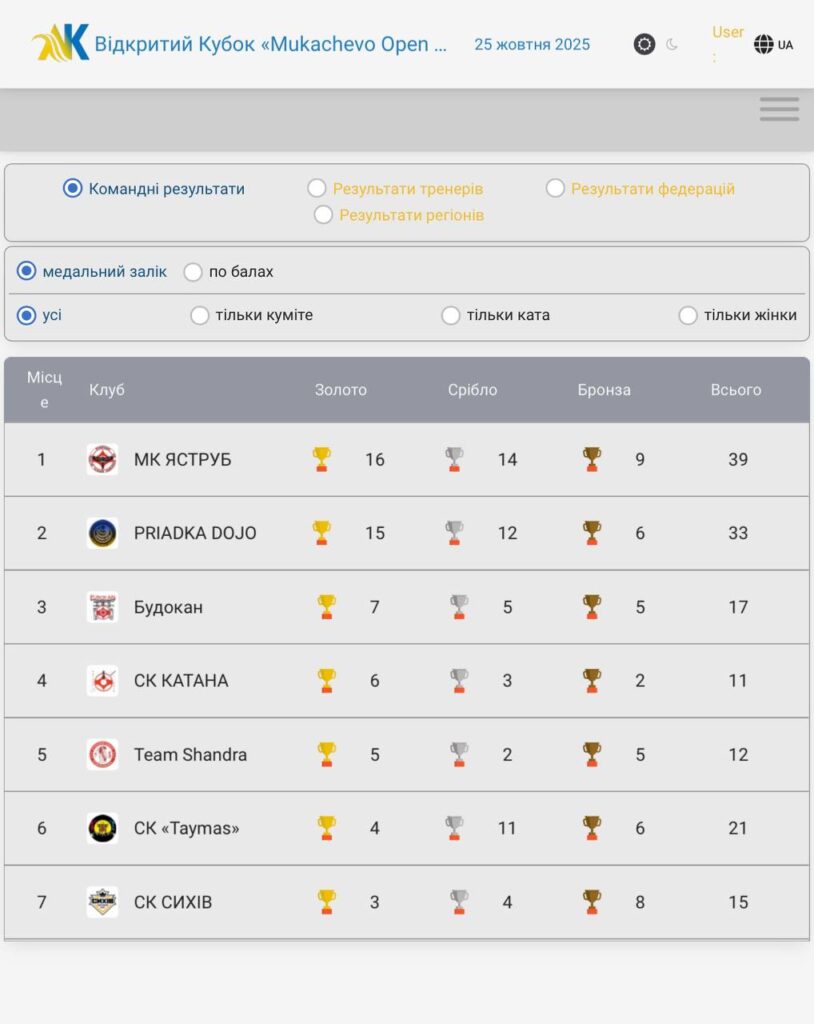Open language selector globe icon
Screen dimensions: 814x1024
(764, 44)
